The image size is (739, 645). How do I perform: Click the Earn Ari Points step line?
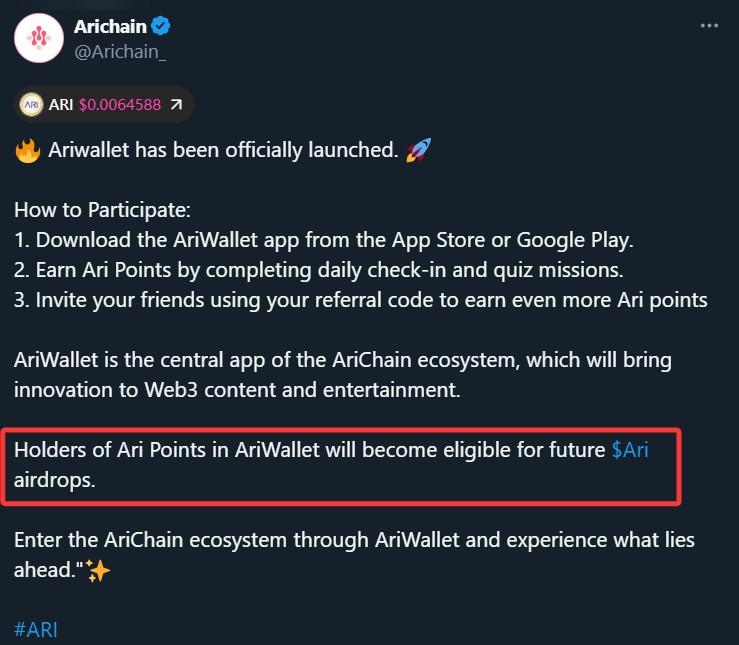[x=319, y=270]
